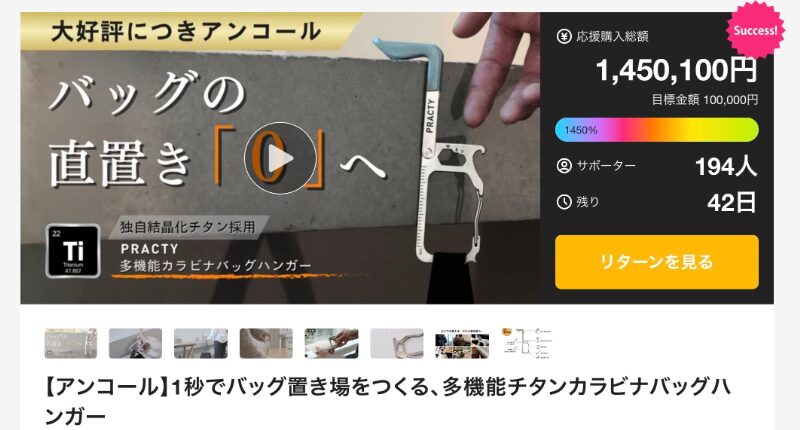This screenshot has height=430, width=800.
Task: Select the fifth thumbnail showing hands holding tool
Action: coord(331,343)
